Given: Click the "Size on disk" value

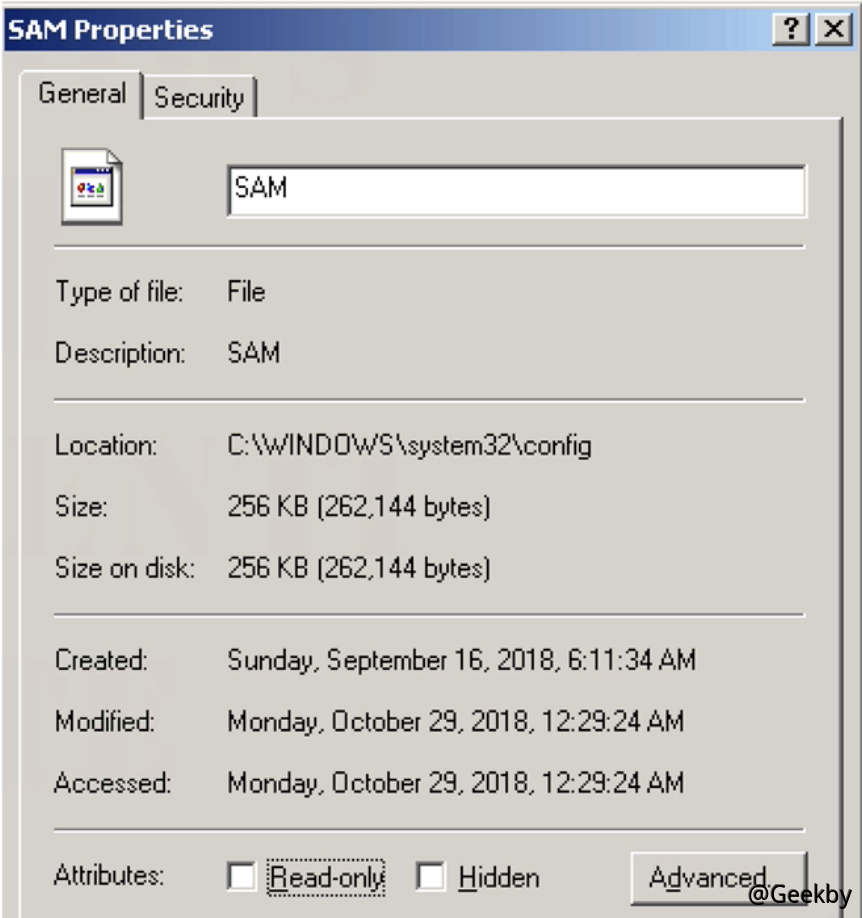Looking at the screenshot, I should (359, 568).
